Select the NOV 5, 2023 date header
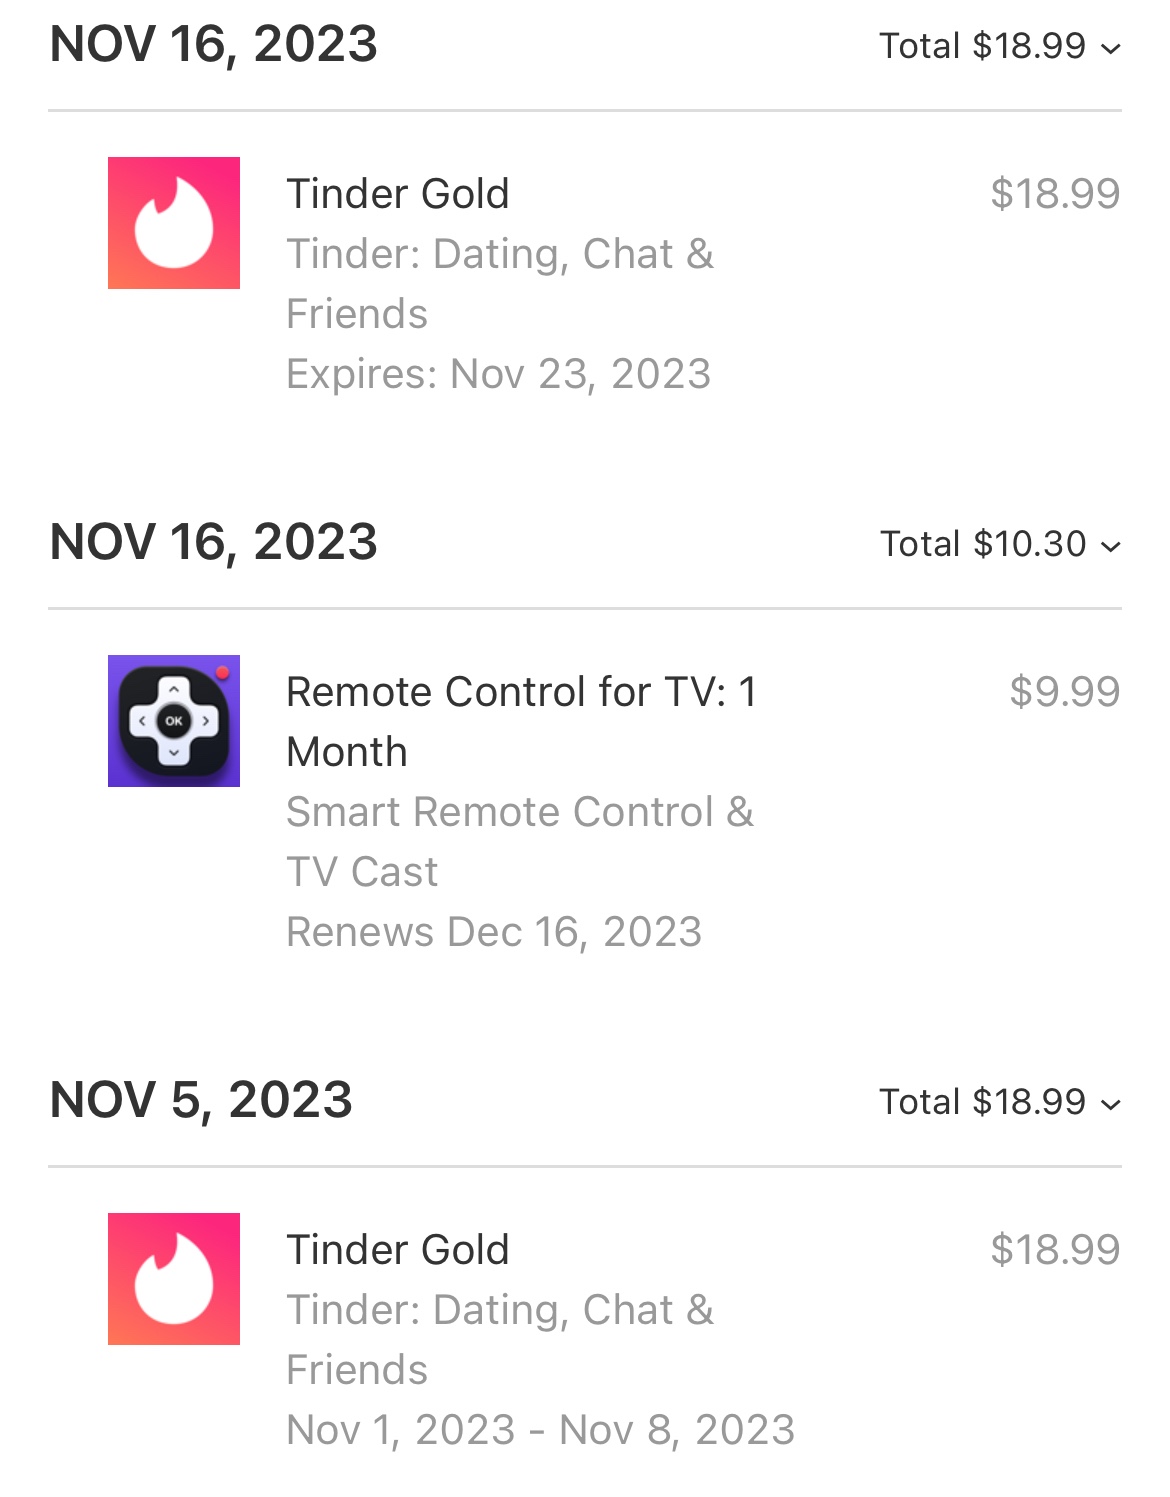 point(201,1100)
